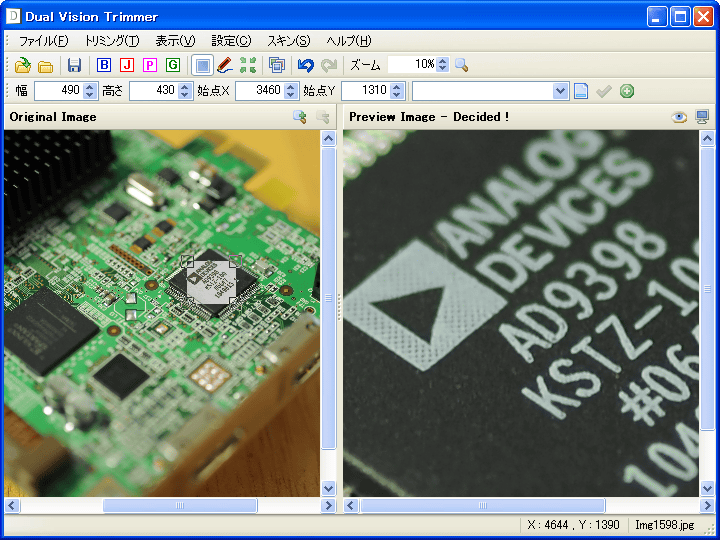Viewport: 720px width, 540px height.
Task: Click Original Image vertical scroll up arrow
Action: [x=328, y=139]
